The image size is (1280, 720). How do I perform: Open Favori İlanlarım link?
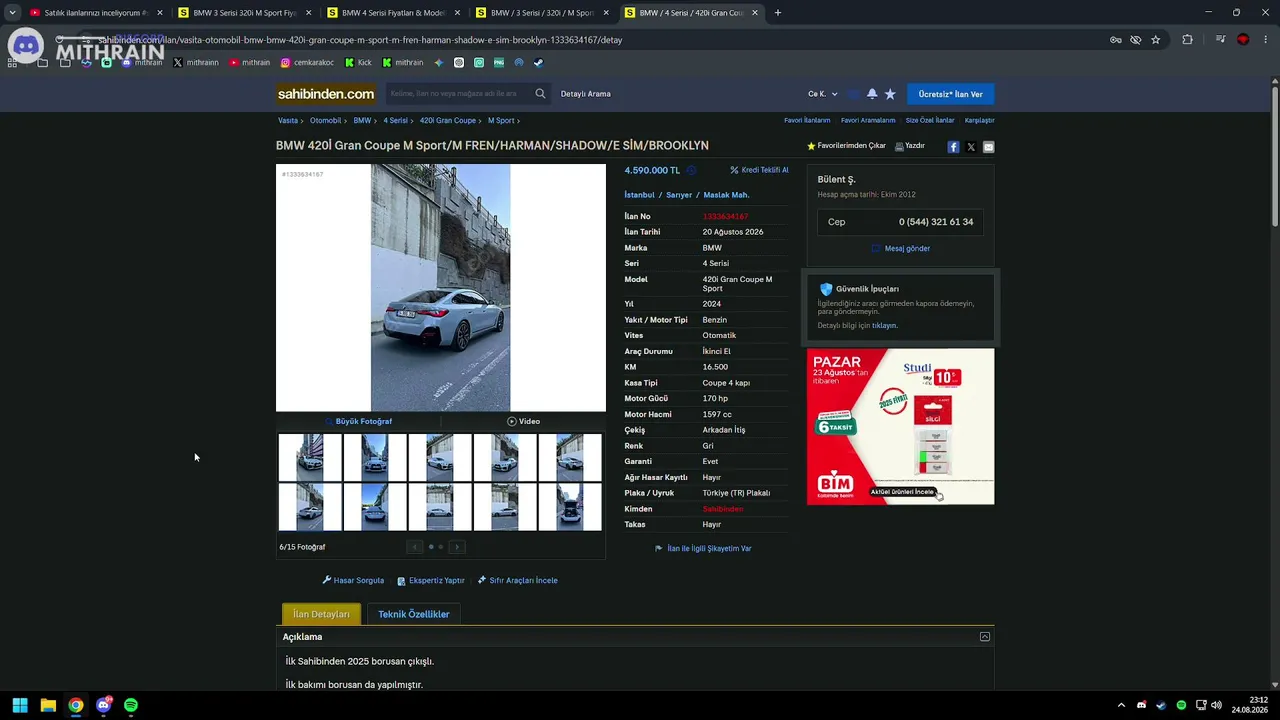tap(807, 120)
